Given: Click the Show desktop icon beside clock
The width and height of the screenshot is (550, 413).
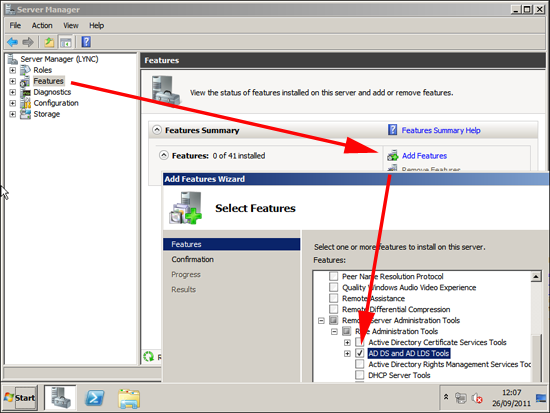Looking at the screenshot, I should pos(541,398).
